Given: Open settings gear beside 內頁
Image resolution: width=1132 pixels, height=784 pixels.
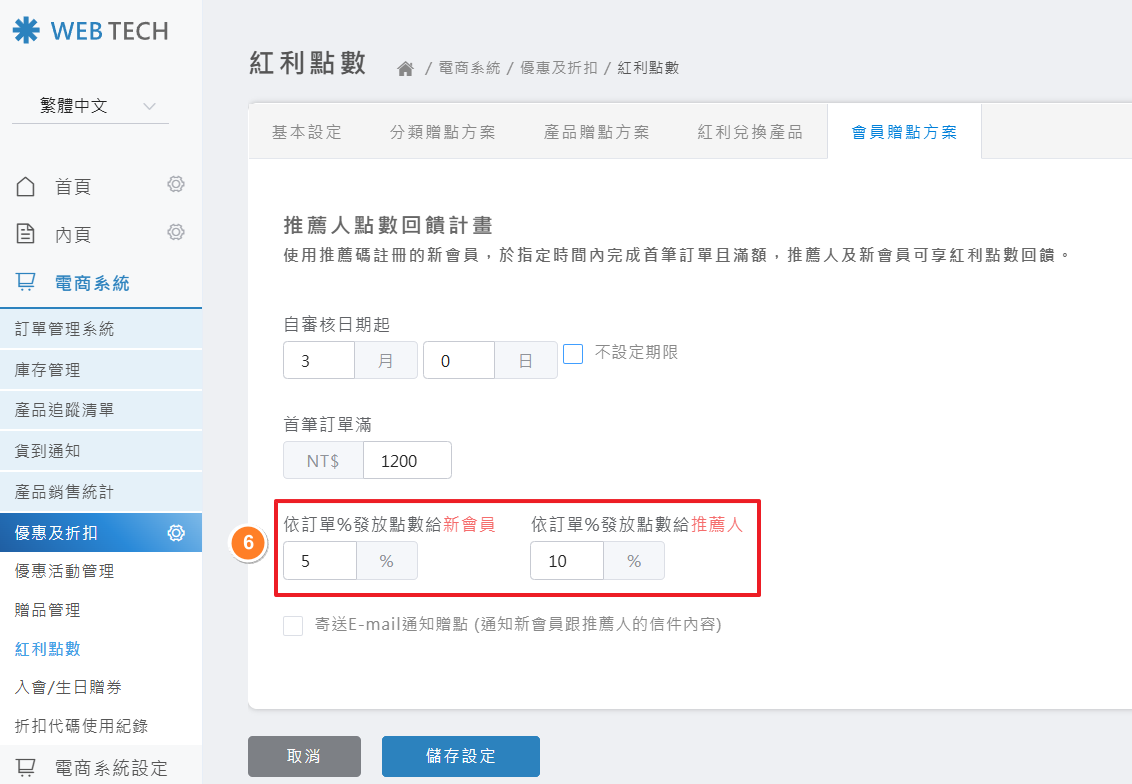Looking at the screenshot, I should coord(176,232).
